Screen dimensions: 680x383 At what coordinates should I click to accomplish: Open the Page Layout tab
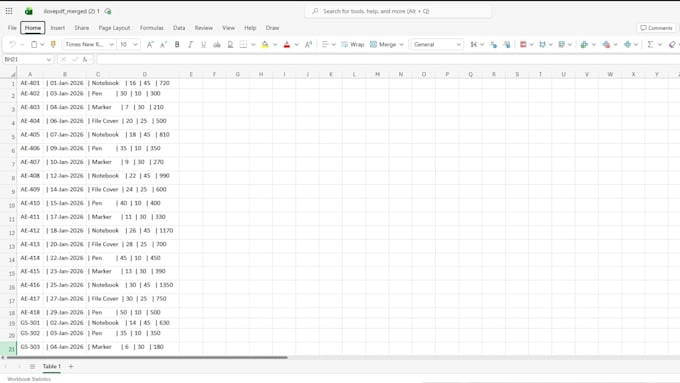coord(114,28)
